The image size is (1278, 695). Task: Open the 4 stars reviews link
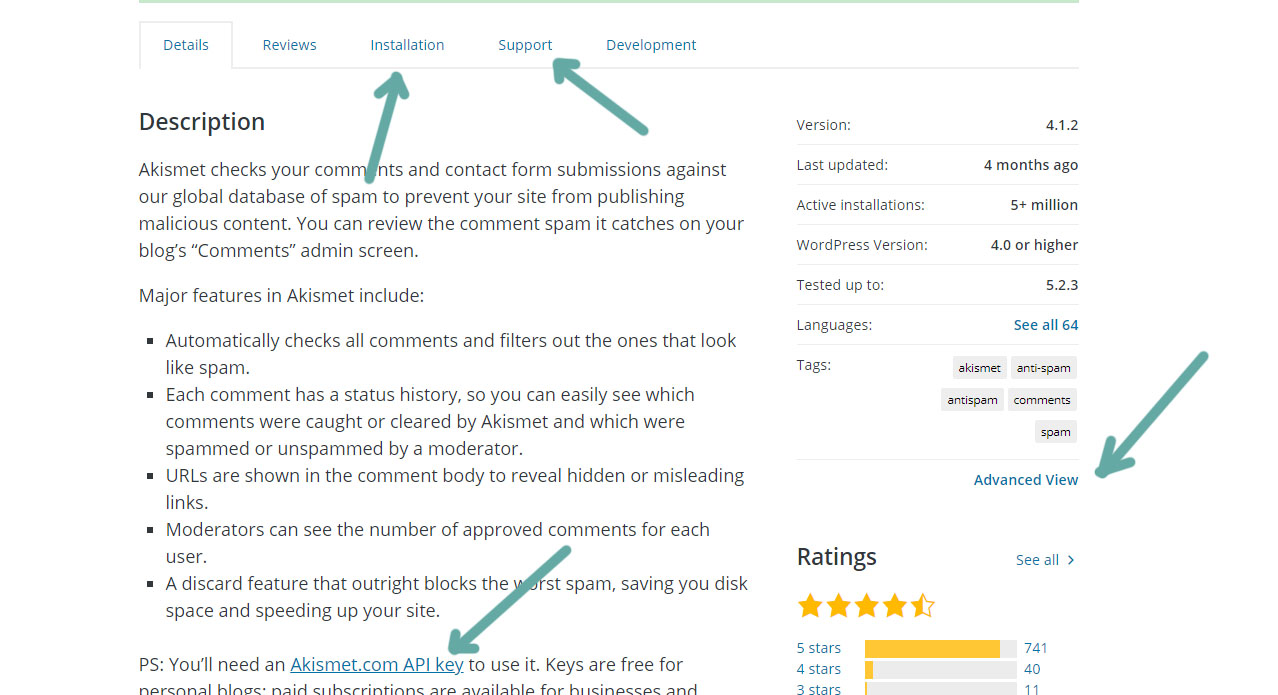(x=819, y=669)
